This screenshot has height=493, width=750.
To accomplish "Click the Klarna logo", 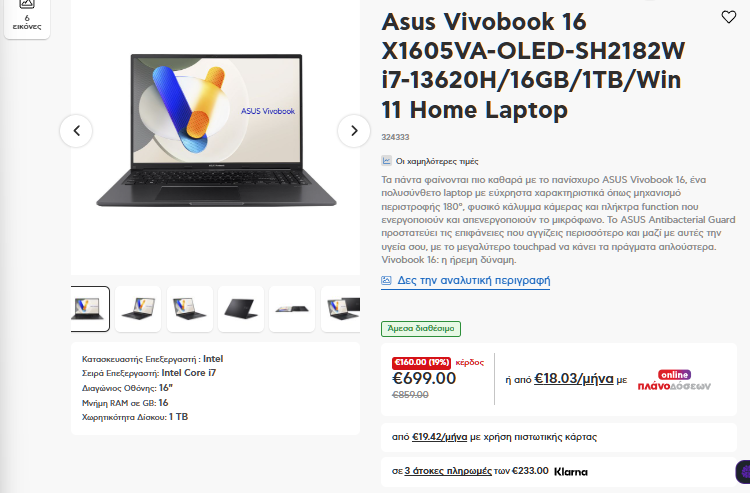I will (571, 472).
